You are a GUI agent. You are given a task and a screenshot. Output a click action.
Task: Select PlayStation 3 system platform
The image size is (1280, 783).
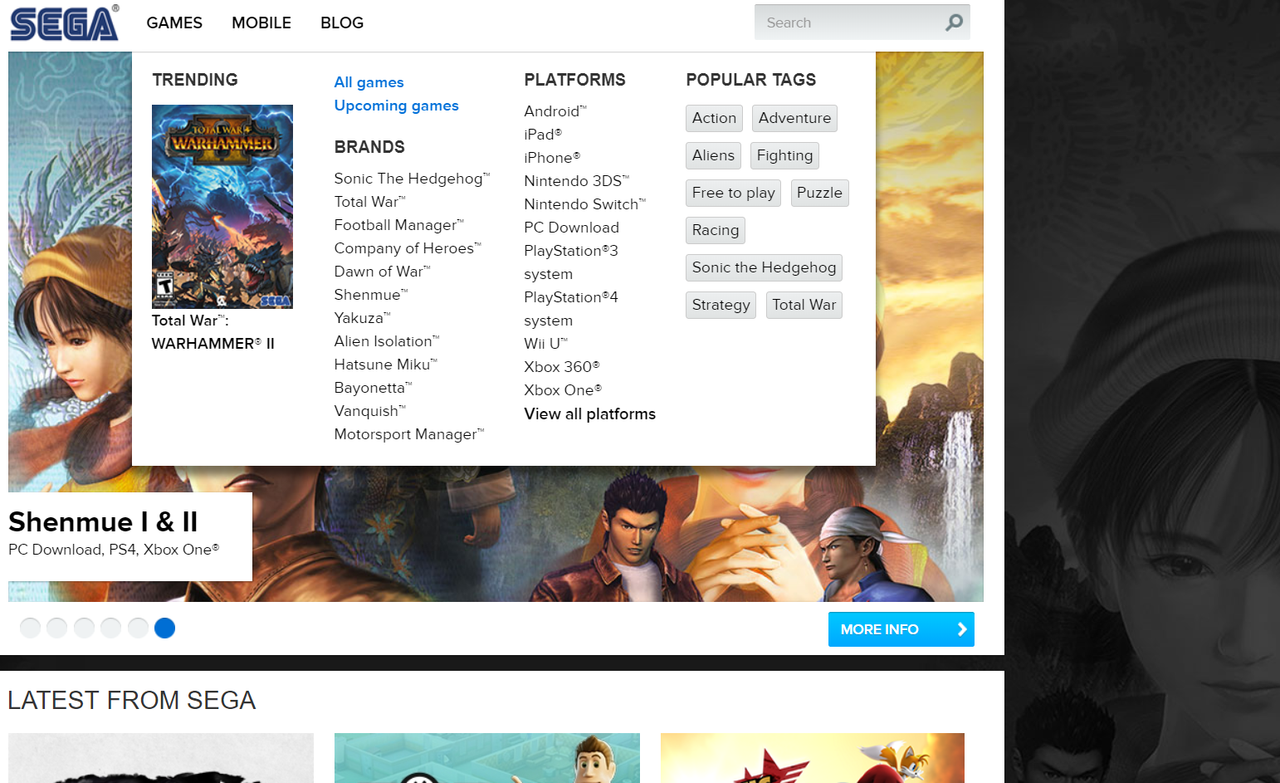click(x=571, y=262)
